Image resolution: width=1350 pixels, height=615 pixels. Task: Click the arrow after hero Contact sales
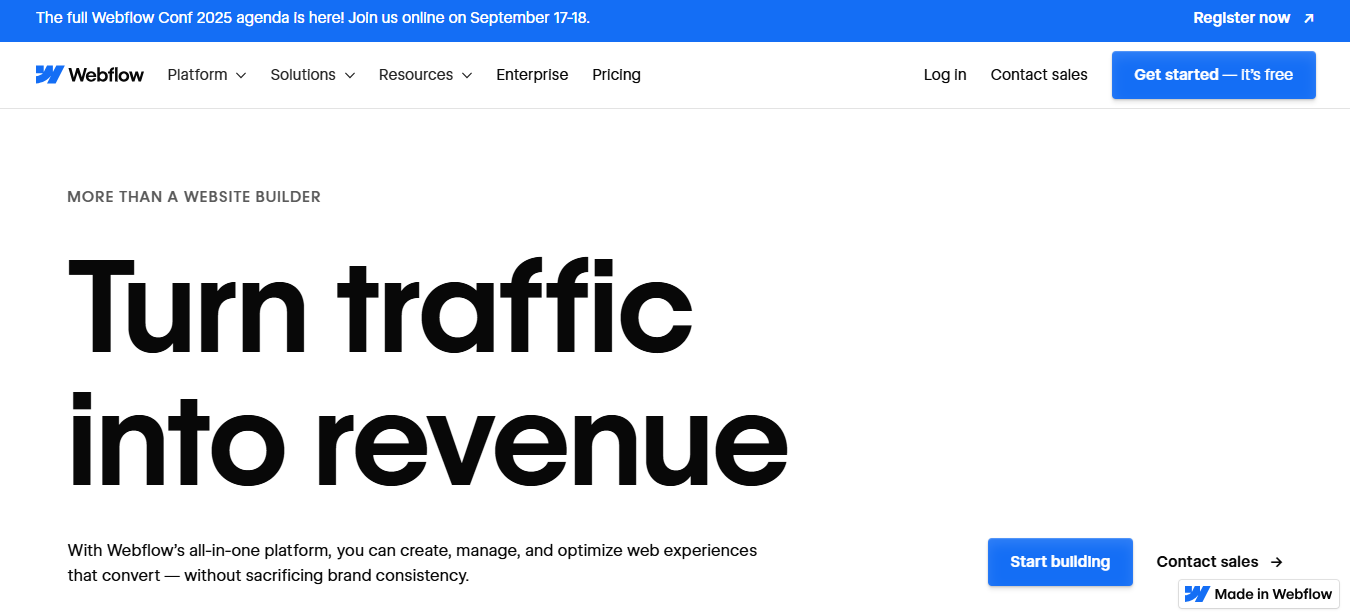pos(1276,562)
